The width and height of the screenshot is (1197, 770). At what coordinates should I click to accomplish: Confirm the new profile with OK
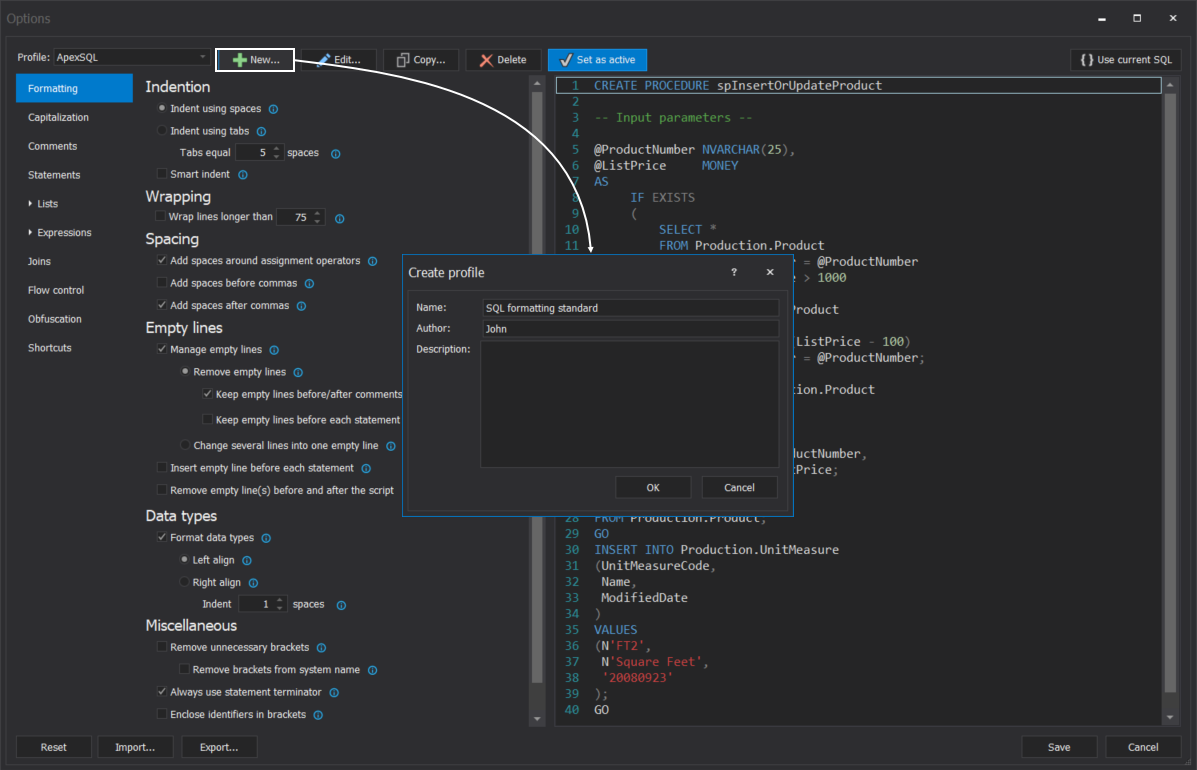click(x=653, y=487)
